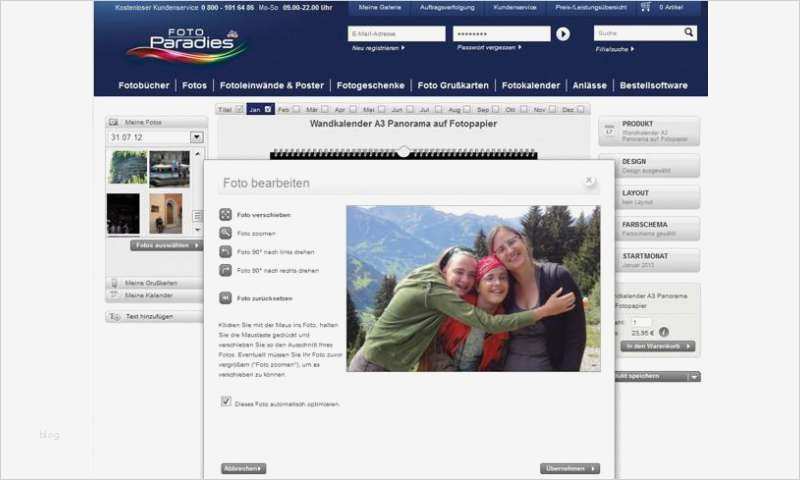This screenshot has height=480, width=800.
Task: Click the Passwort vergessen link
Action: pos(489,47)
